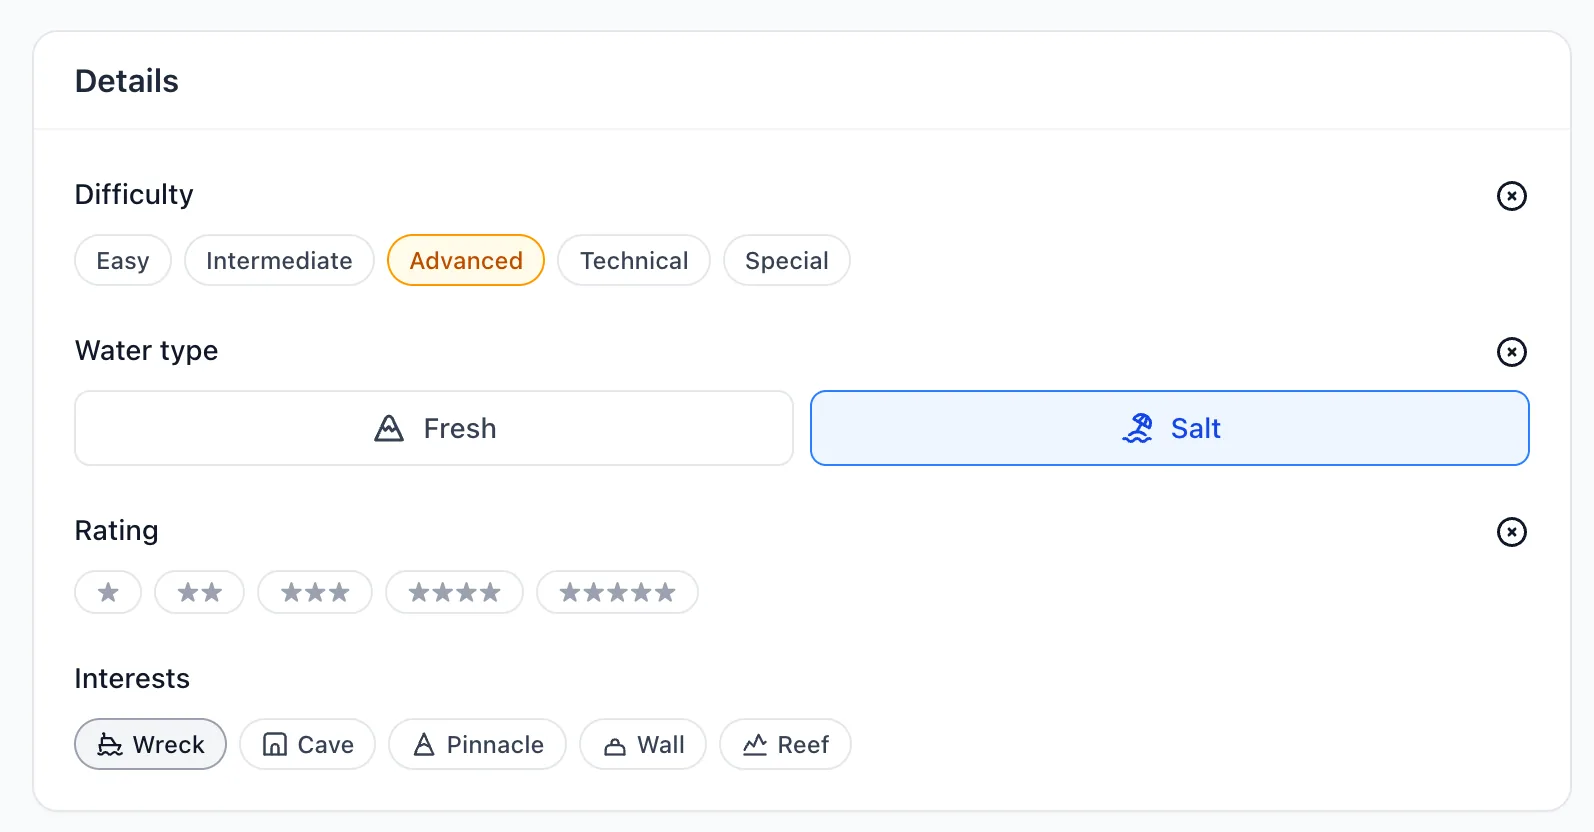Choose Special difficulty
Image resolution: width=1594 pixels, height=832 pixels.
click(x=787, y=260)
